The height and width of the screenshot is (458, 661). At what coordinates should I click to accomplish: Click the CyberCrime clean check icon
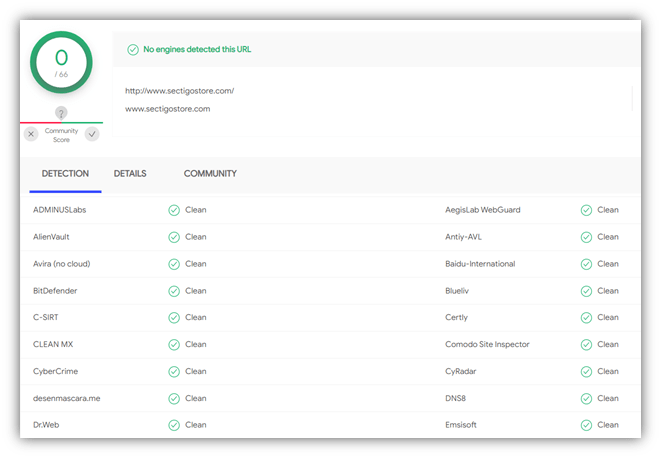[174, 372]
